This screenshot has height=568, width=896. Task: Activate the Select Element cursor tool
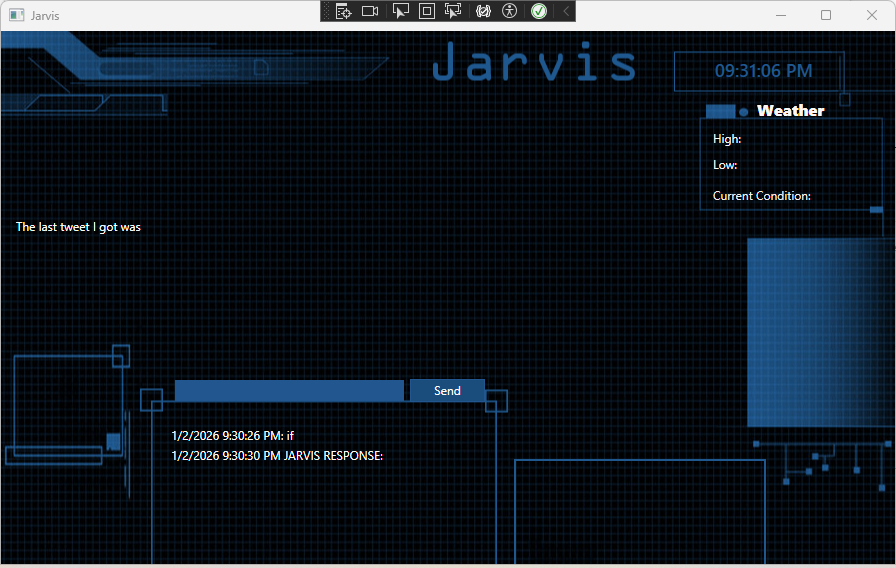point(400,11)
